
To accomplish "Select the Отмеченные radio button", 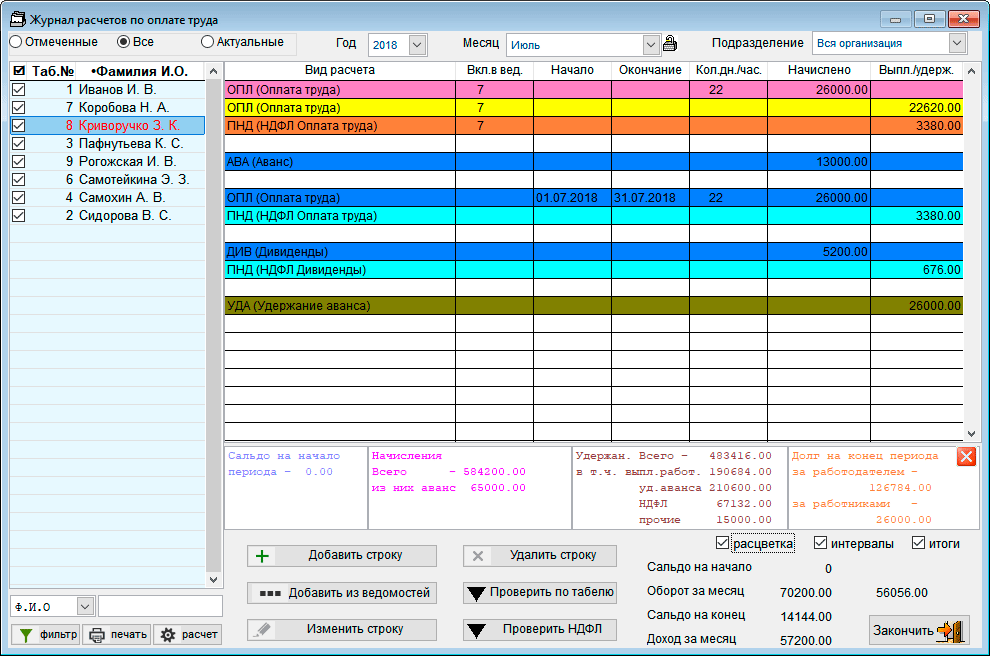I will pos(16,42).
